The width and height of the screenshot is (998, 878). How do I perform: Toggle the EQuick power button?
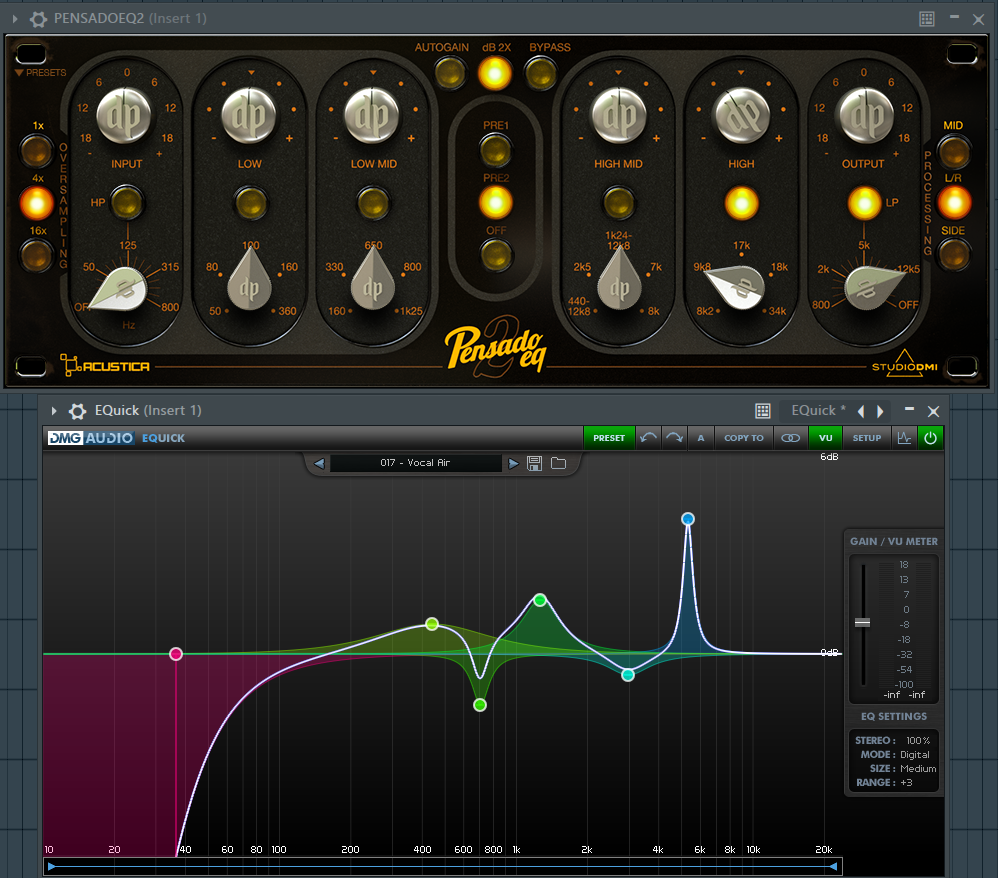click(x=931, y=438)
